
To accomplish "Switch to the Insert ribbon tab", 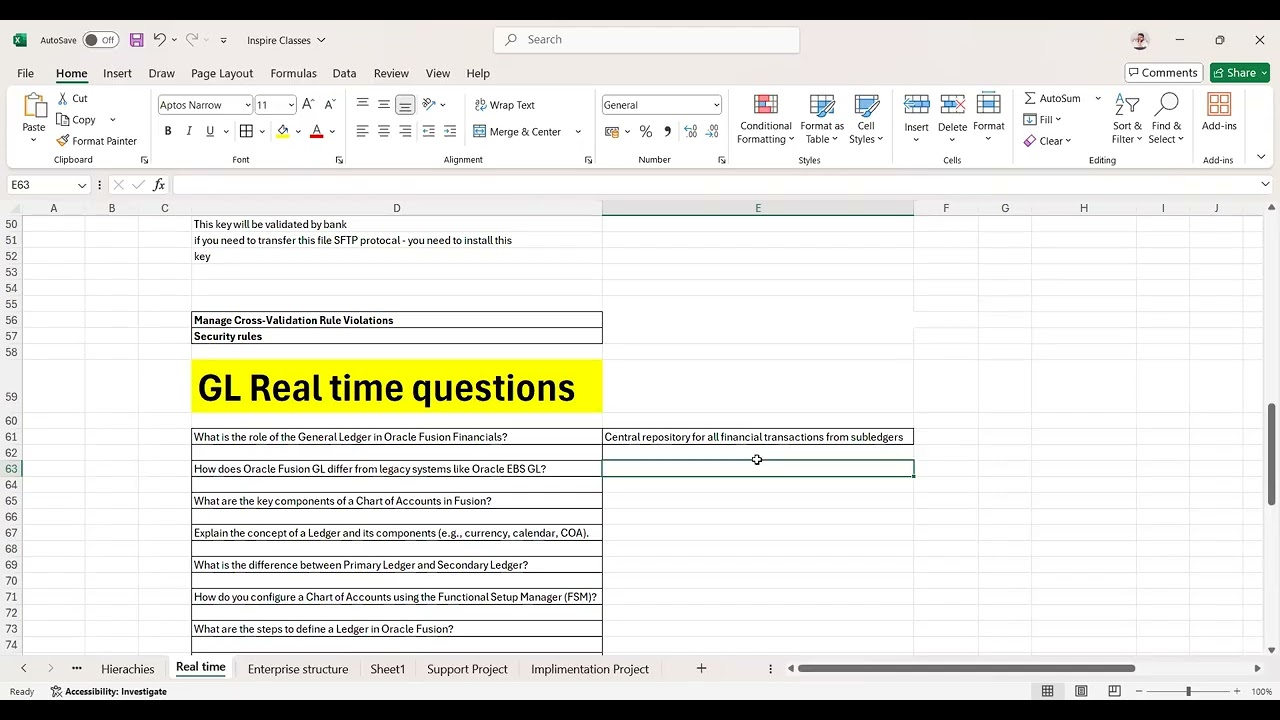I will pos(117,73).
